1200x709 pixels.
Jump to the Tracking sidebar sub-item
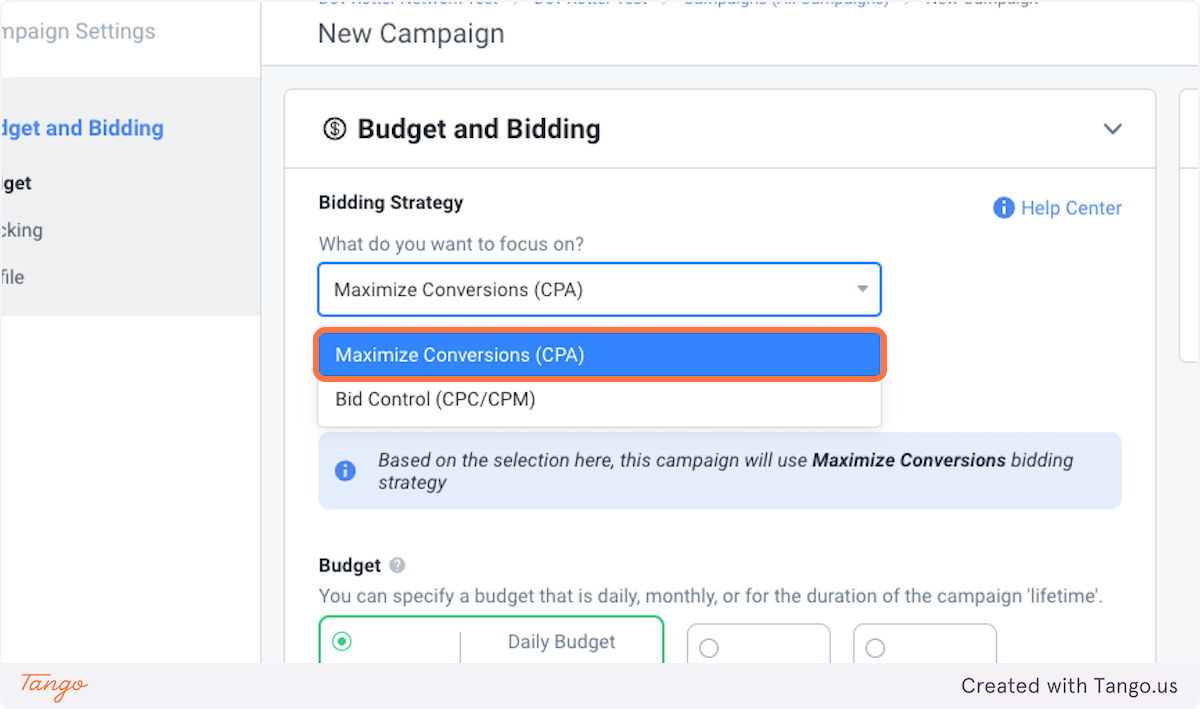coord(21,230)
